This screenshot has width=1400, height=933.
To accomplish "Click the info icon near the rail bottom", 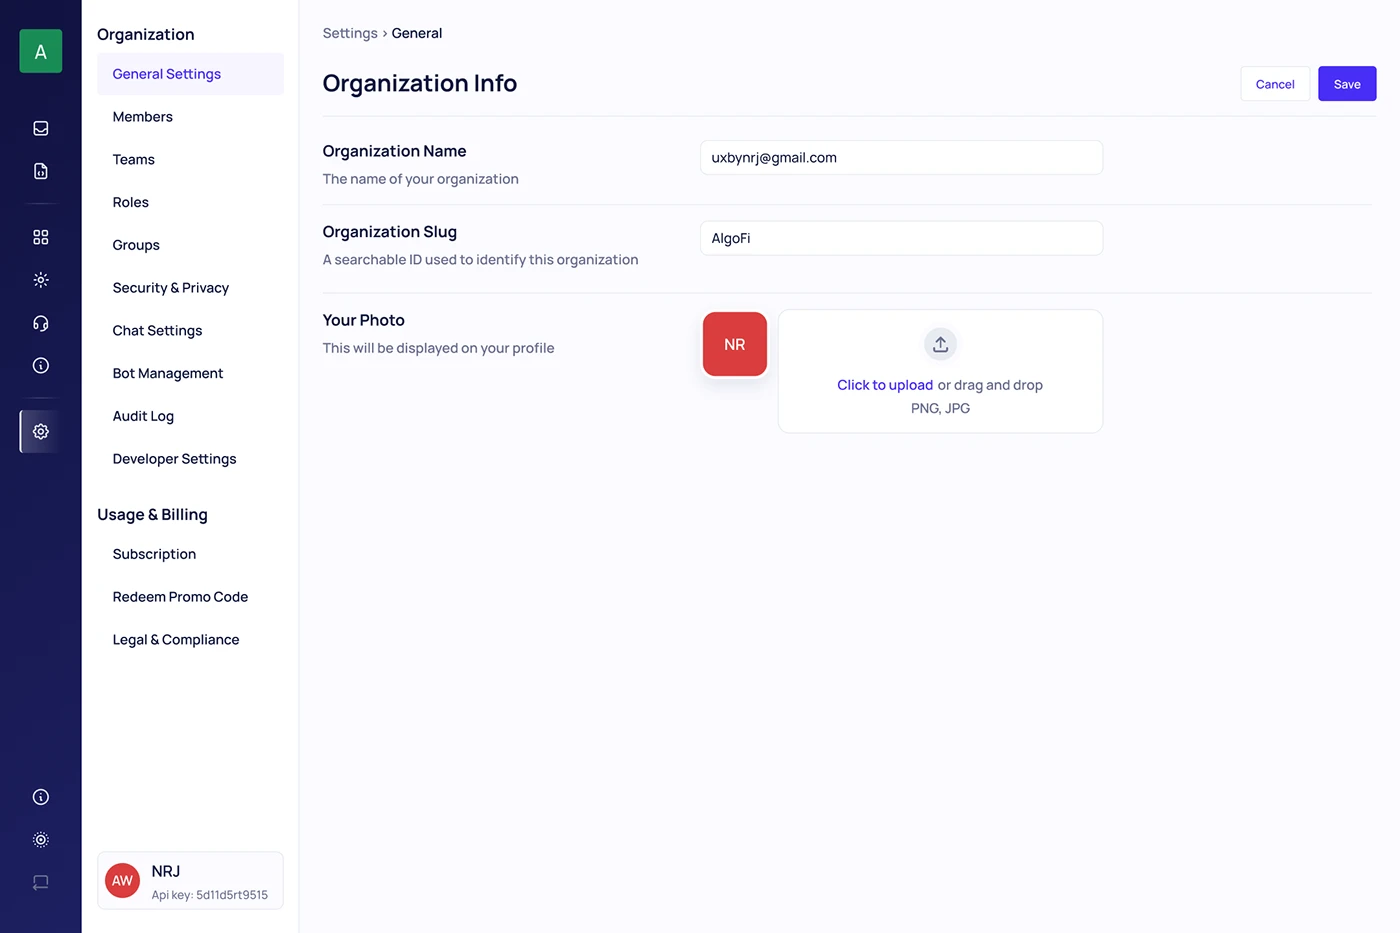I will point(41,797).
